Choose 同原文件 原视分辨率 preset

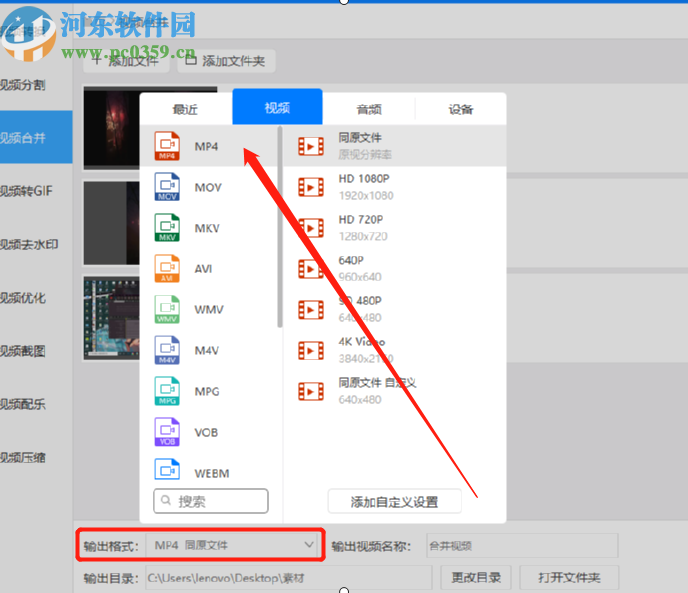tap(395, 146)
